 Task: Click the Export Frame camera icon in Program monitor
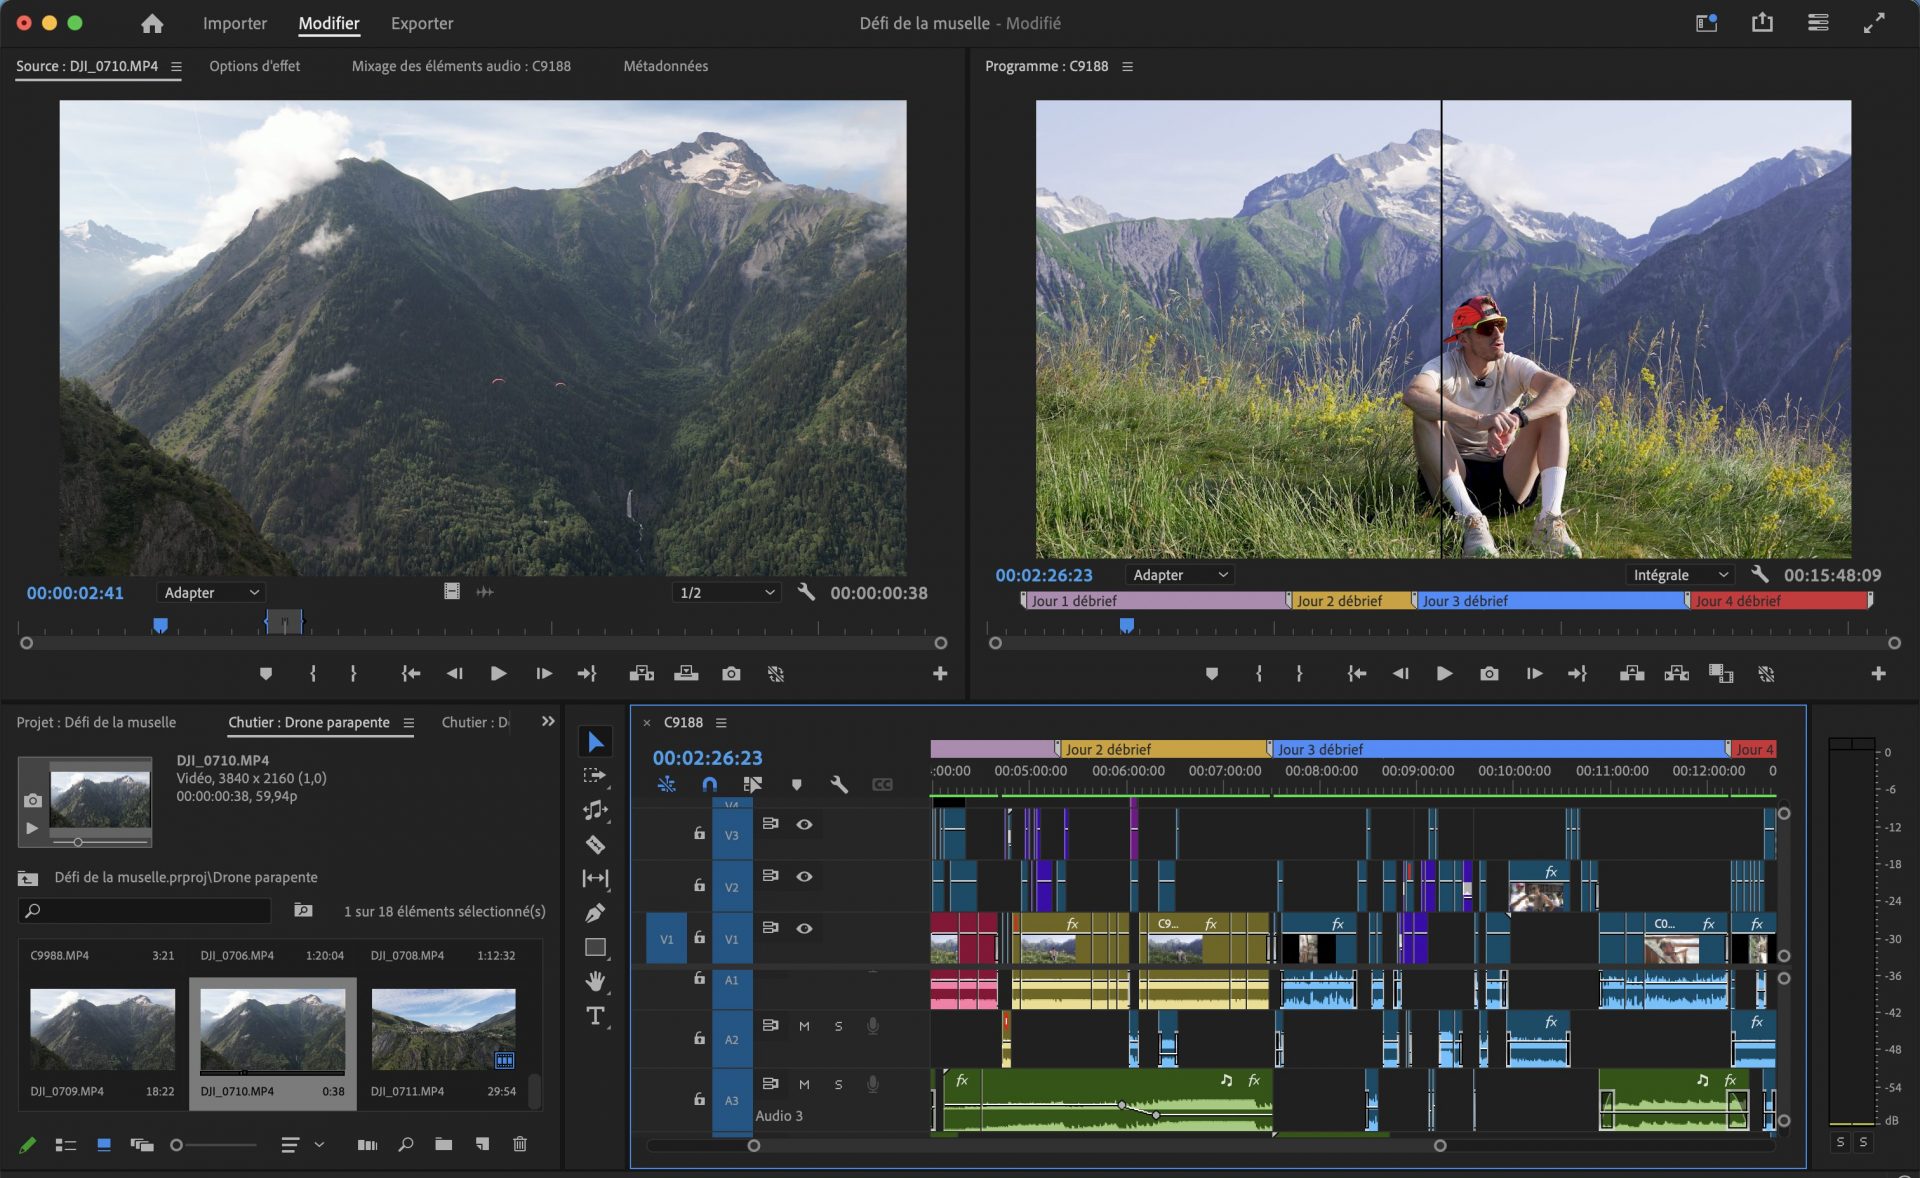click(1489, 674)
